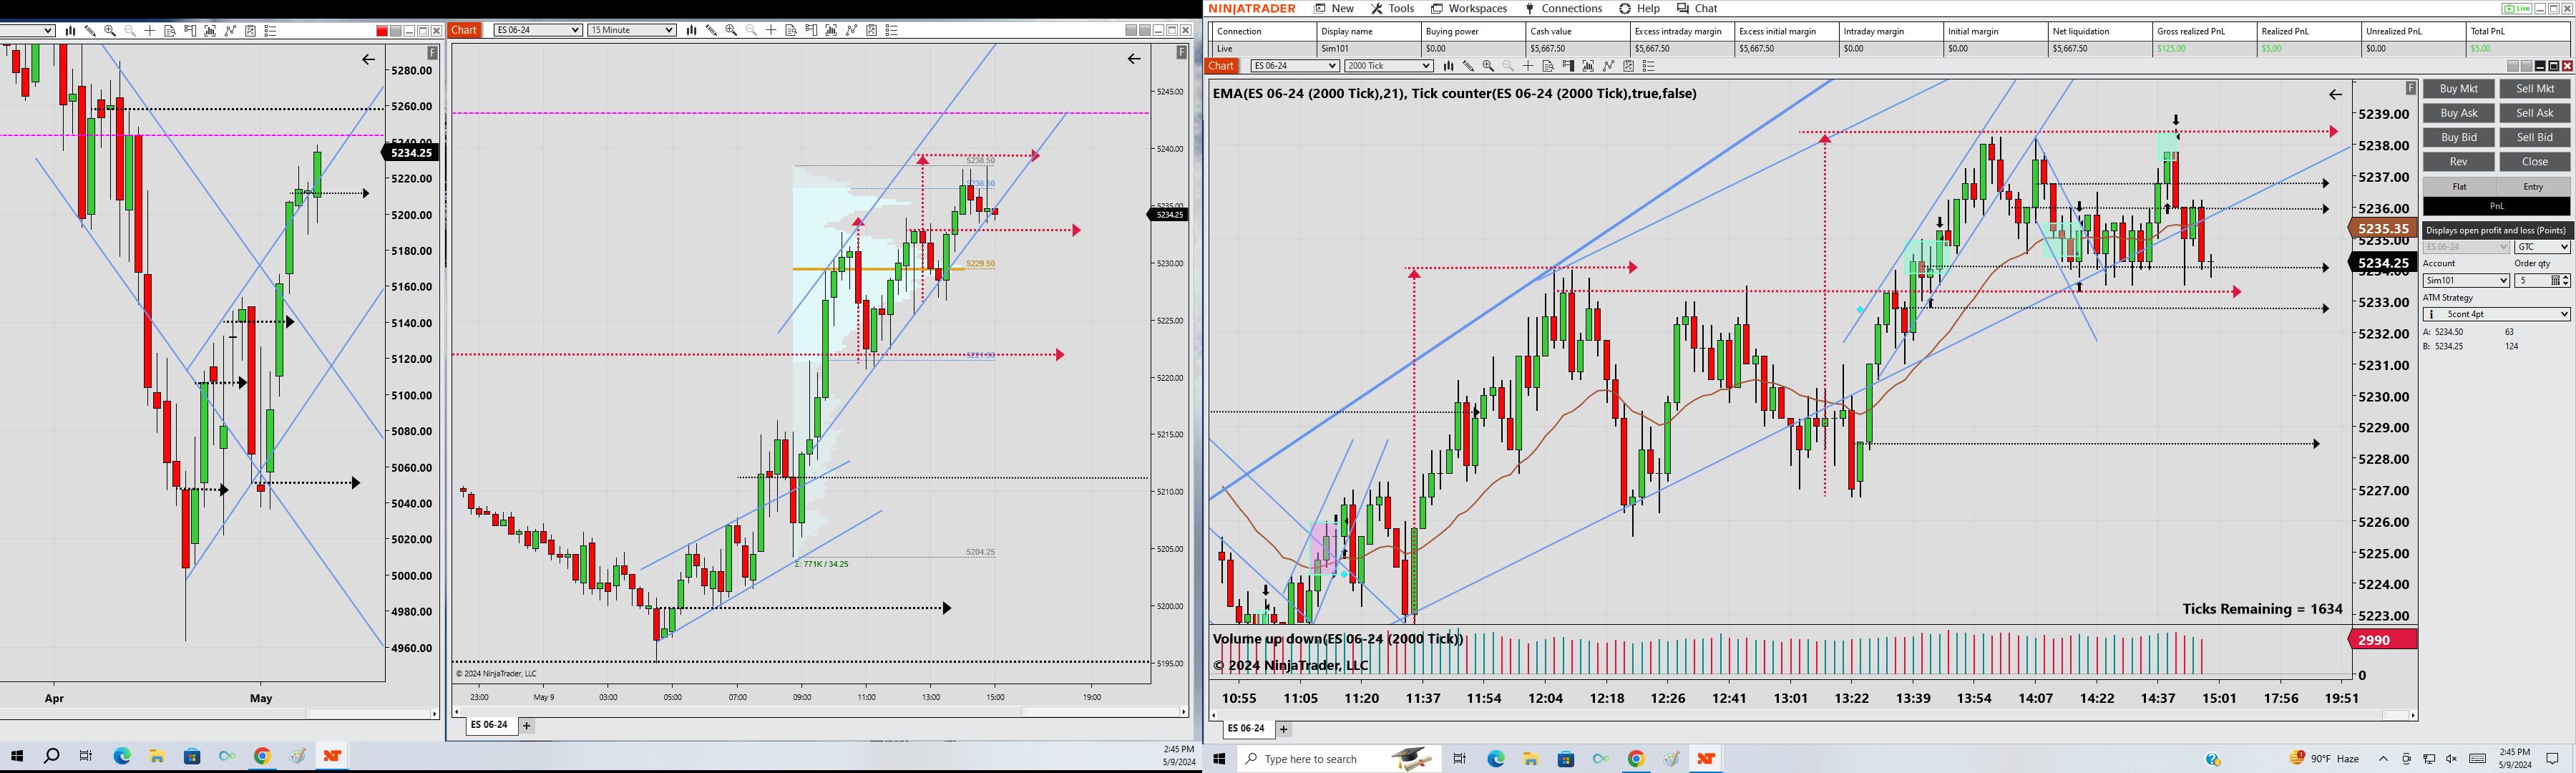Toggle F fixed-scale button on 15 Minute chart
The height and width of the screenshot is (773, 2576).
tap(1181, 52)
